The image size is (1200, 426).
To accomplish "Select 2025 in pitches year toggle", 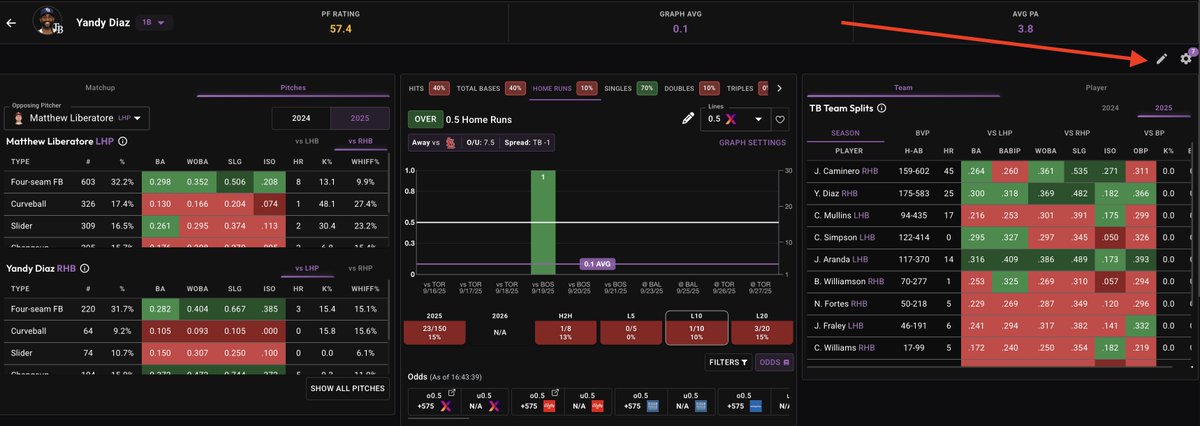I will pyautogui.click(x=359, y=118).
